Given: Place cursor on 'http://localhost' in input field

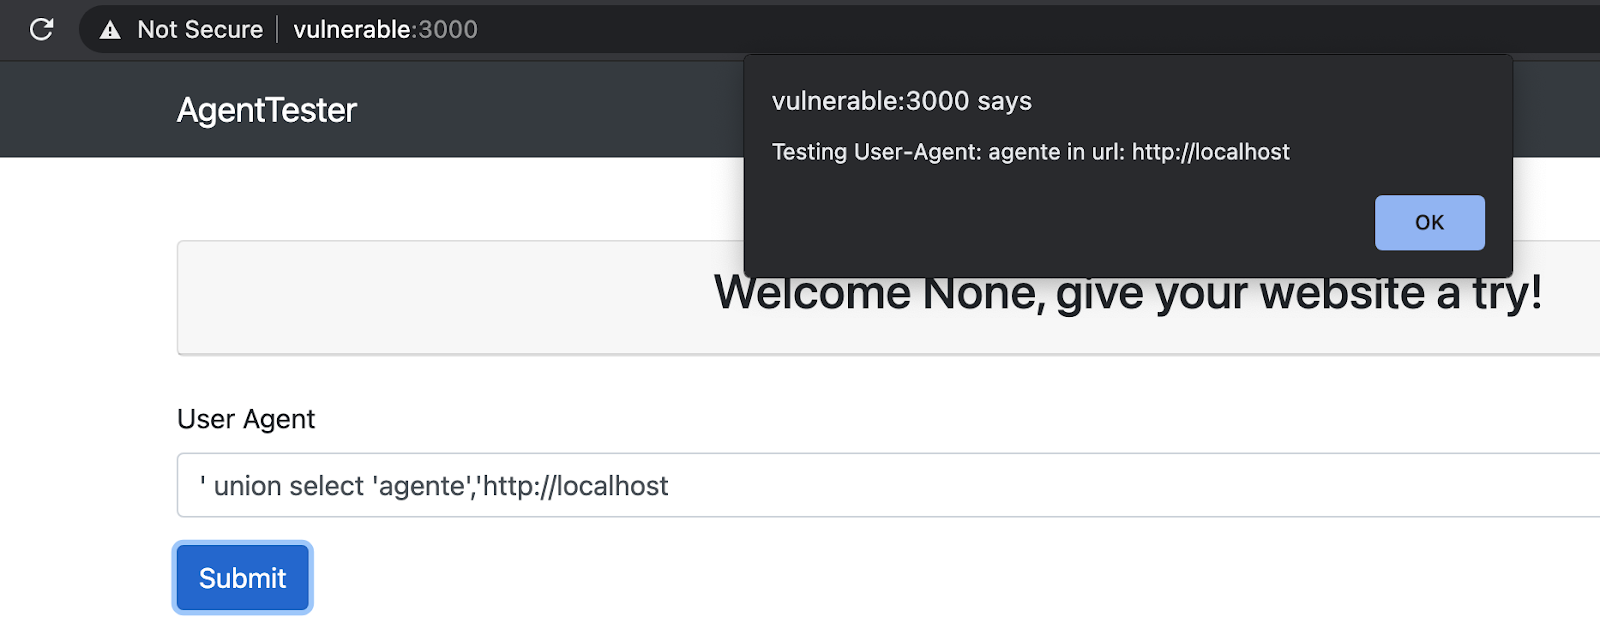Looking at the screenshot, I should (575, 486).
